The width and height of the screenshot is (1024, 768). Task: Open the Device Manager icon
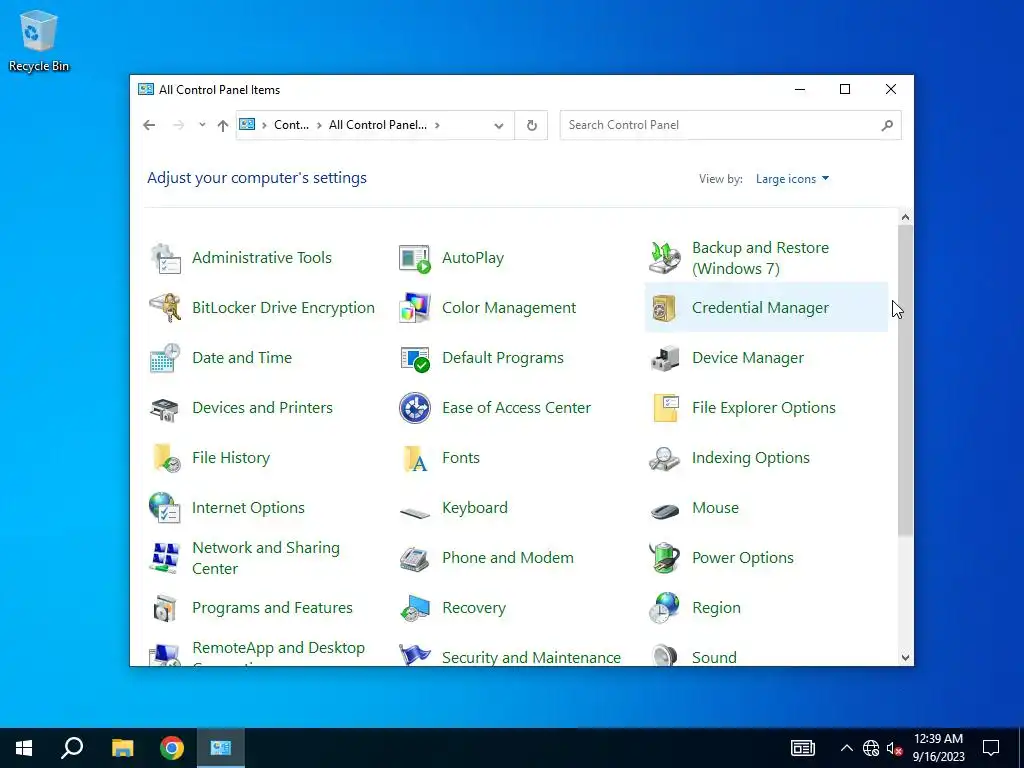tap(665, 358)
